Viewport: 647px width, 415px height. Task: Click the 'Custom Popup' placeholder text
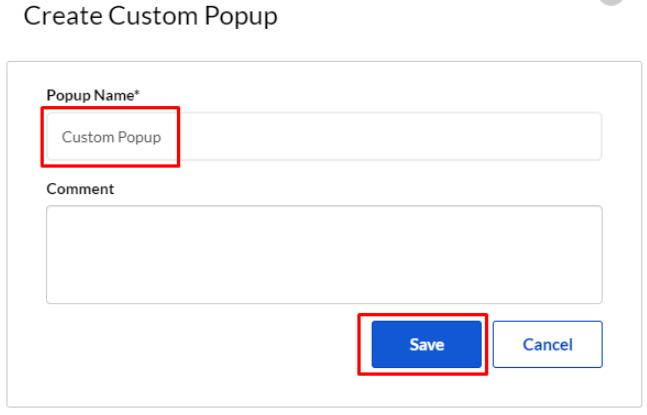coord(111,137)
